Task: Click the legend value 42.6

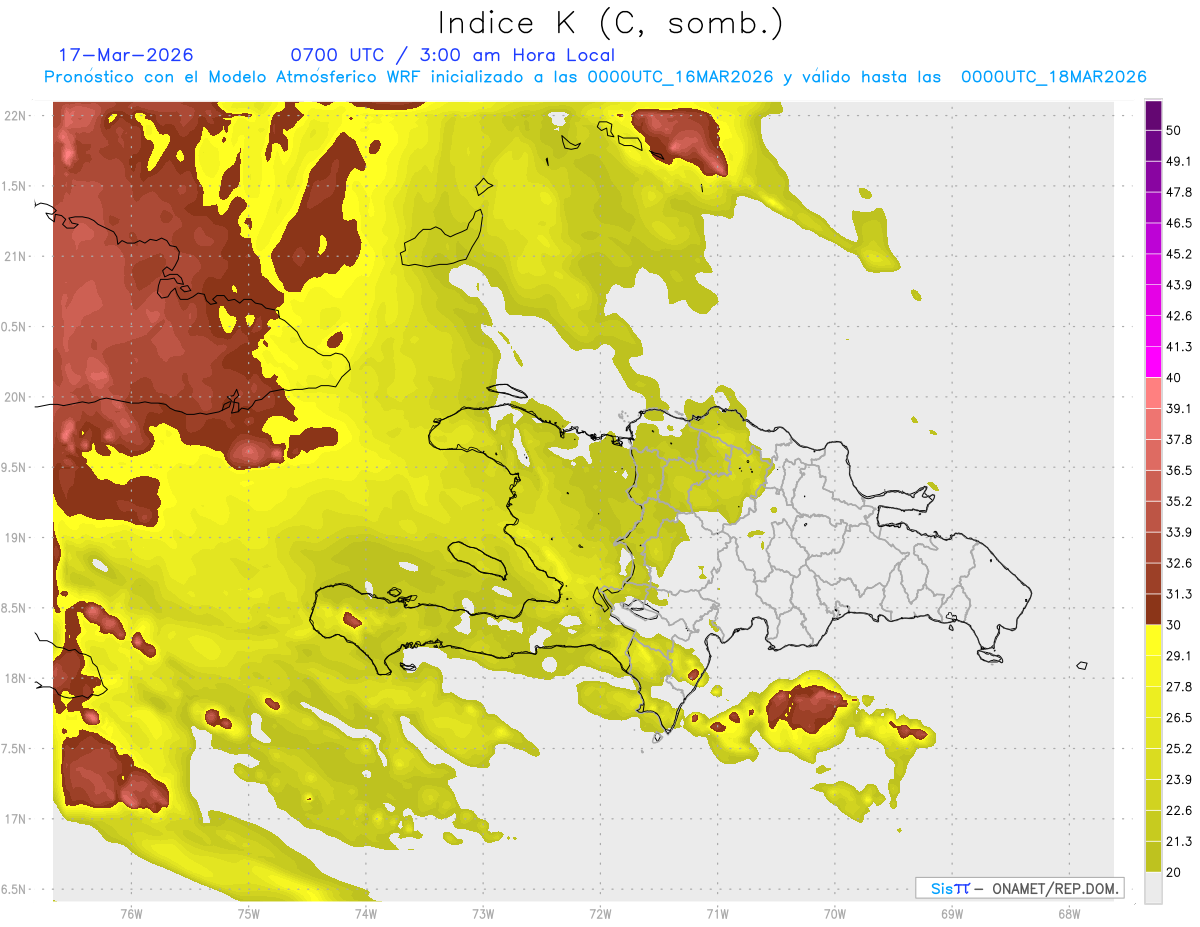Action: click(x=1179, y=316)
